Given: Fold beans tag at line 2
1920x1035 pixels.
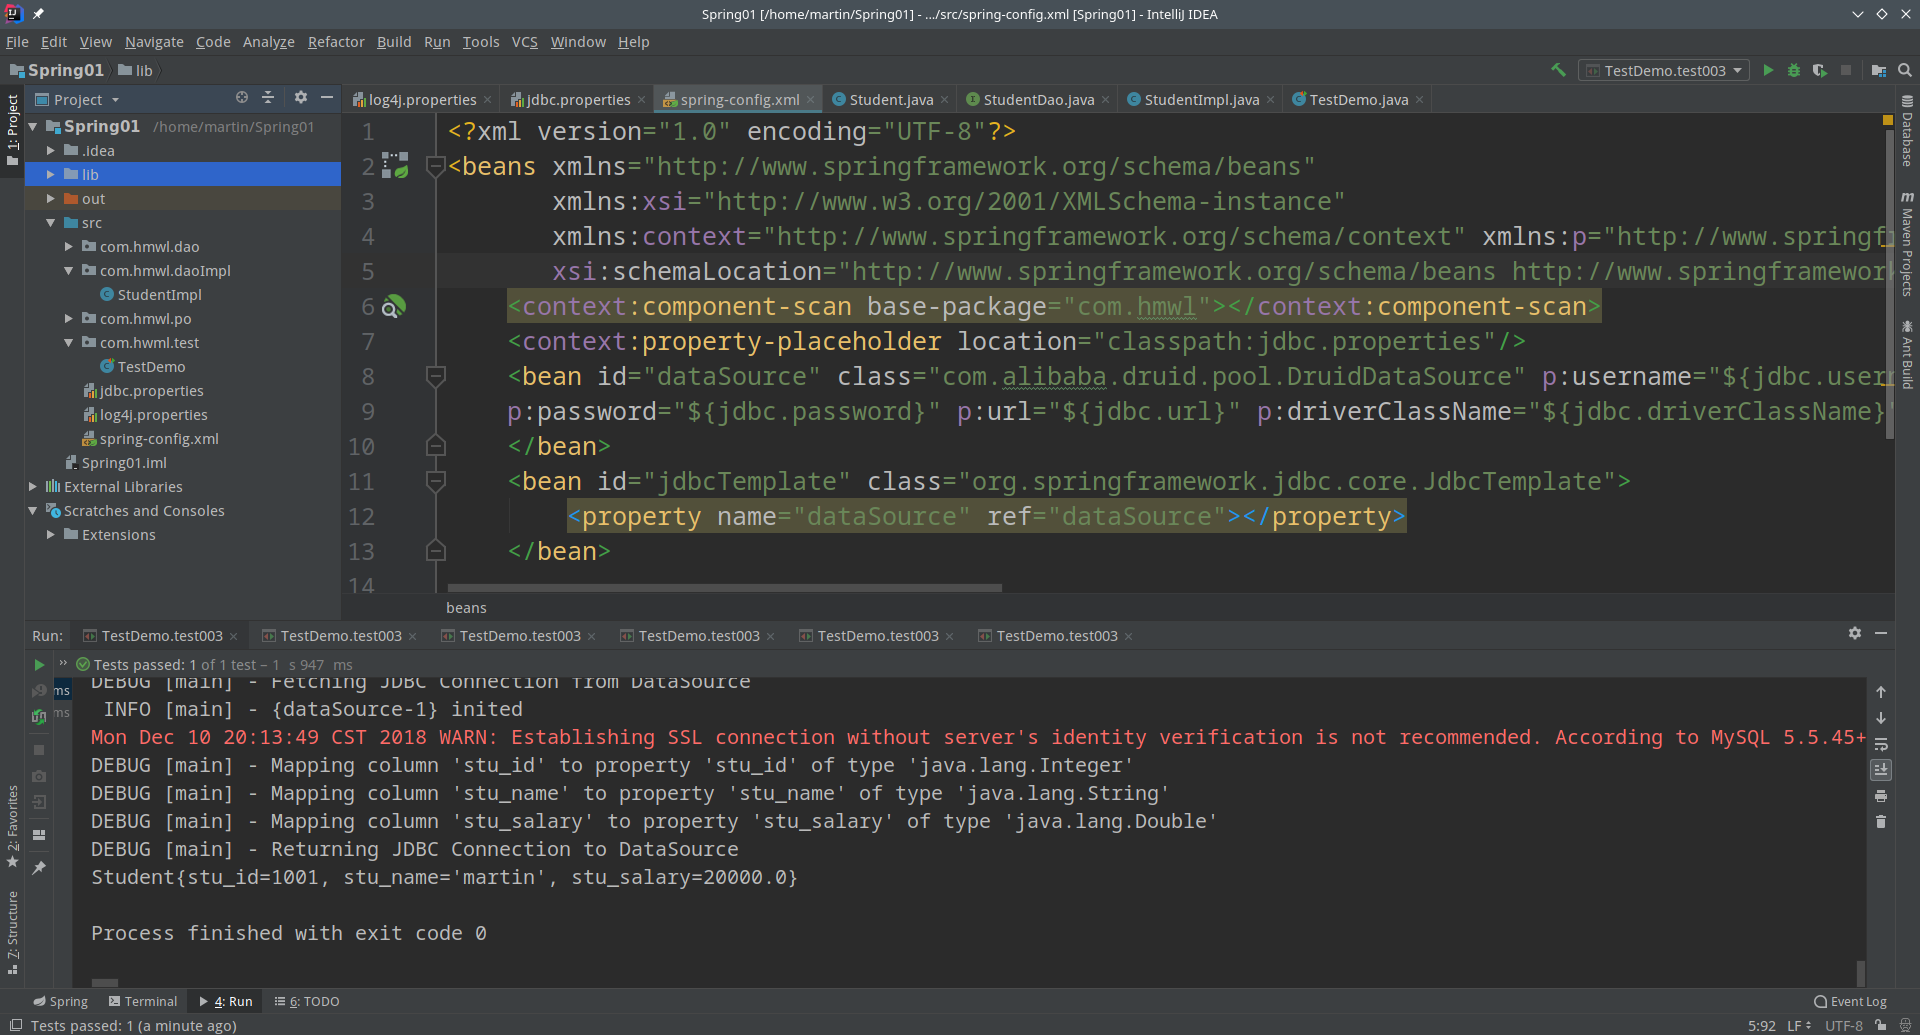Looking at the screenshot, I should point(435,166).
